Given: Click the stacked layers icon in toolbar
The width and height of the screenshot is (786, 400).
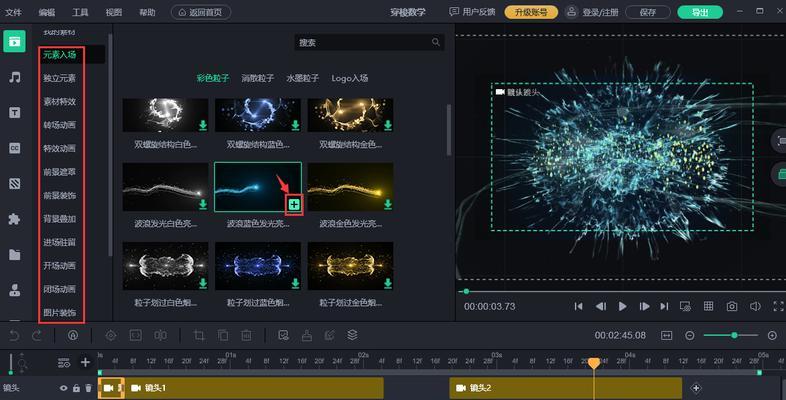Looking at the screenshot, I should pyautogui.click(x=352, y=335).
